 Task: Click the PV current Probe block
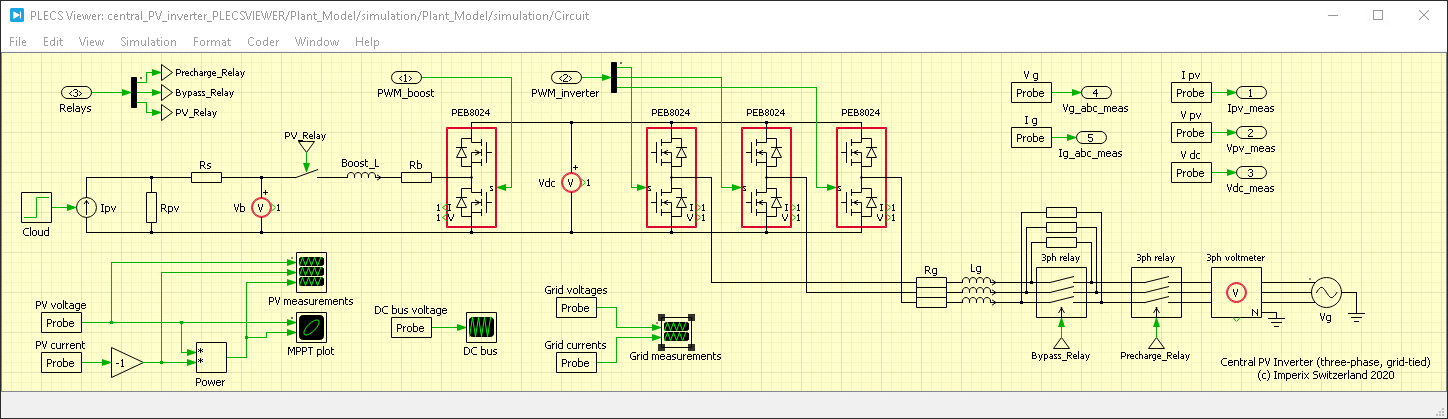(61, 363)
